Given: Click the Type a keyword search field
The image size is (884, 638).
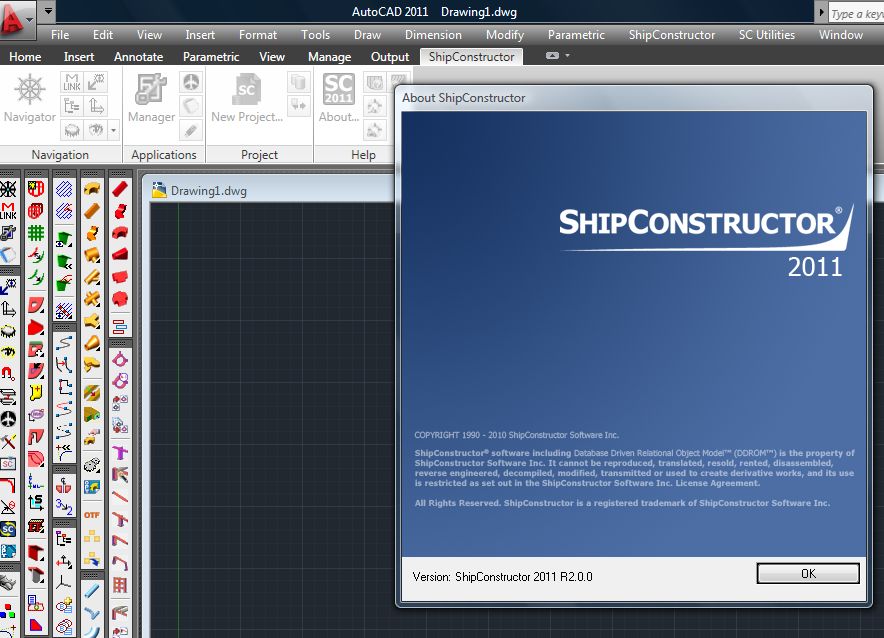Looking at the screenshot, I should click(856, 13).
